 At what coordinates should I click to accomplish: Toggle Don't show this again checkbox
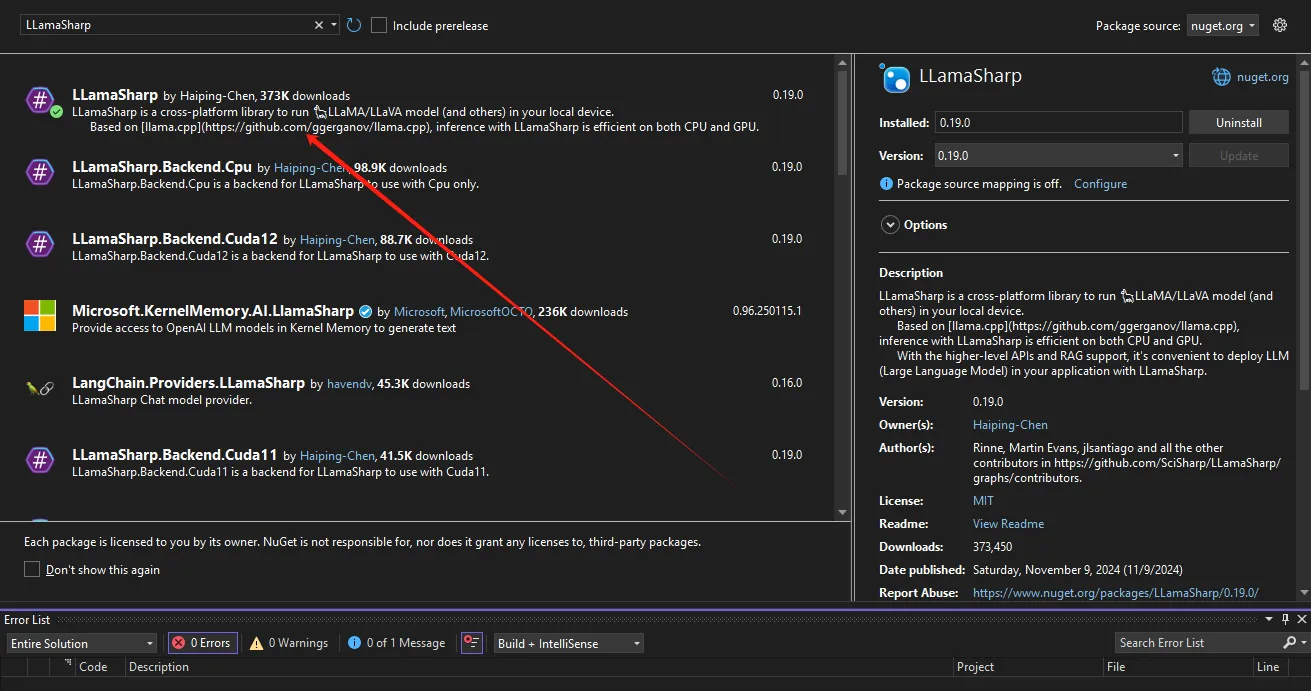[x=32, y=570]
